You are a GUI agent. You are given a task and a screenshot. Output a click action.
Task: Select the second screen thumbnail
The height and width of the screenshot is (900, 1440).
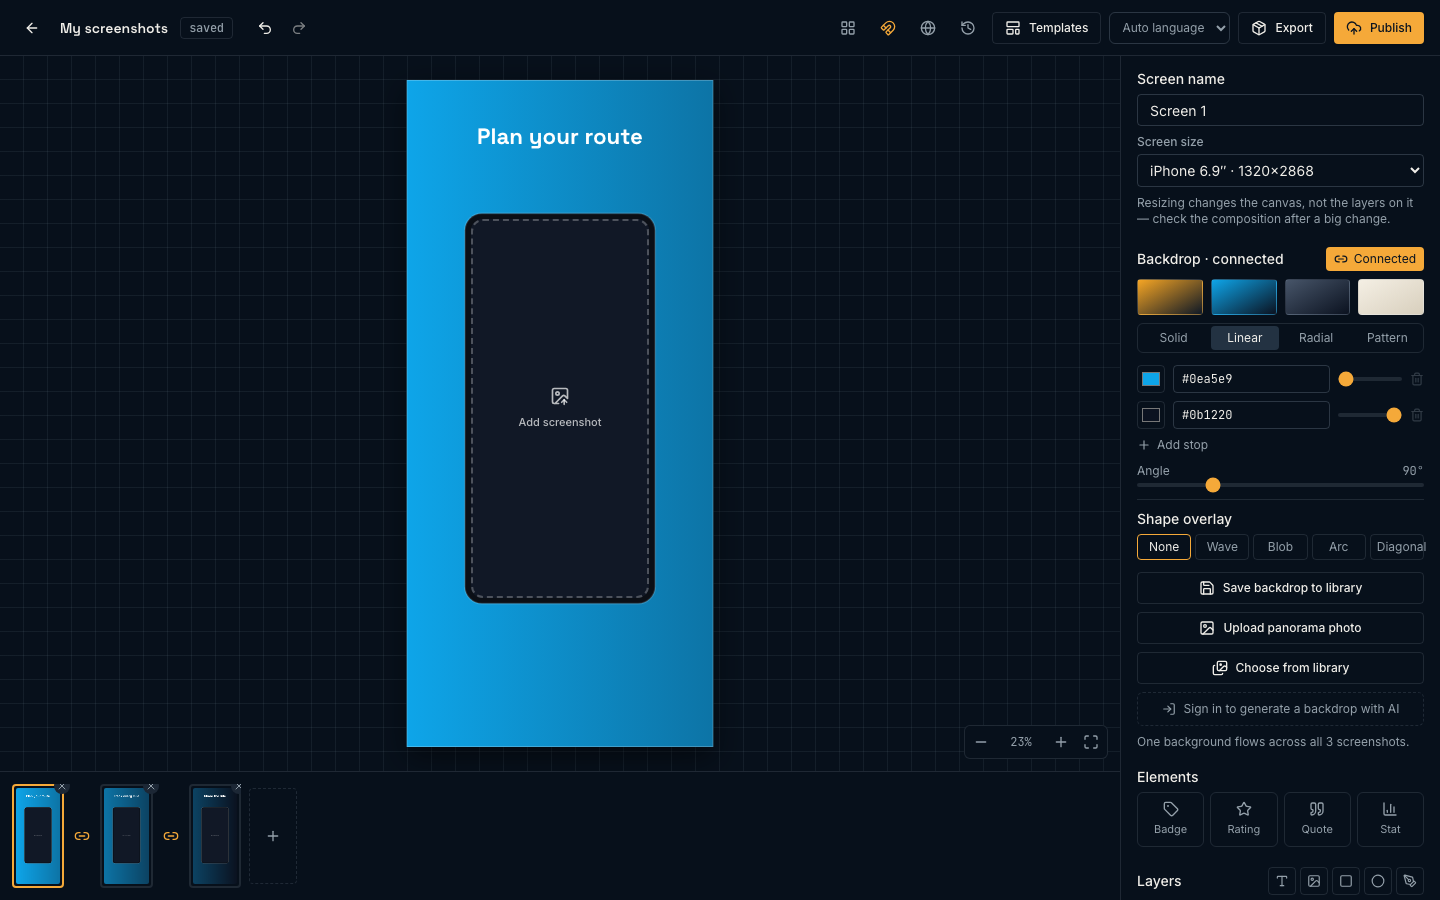click(127, 836)
